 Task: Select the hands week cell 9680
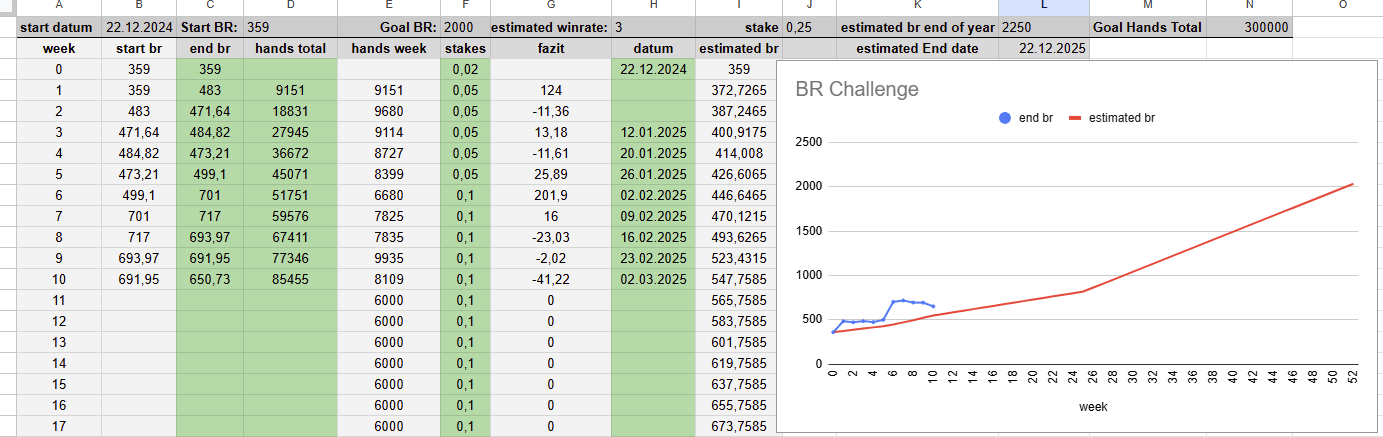389,111
